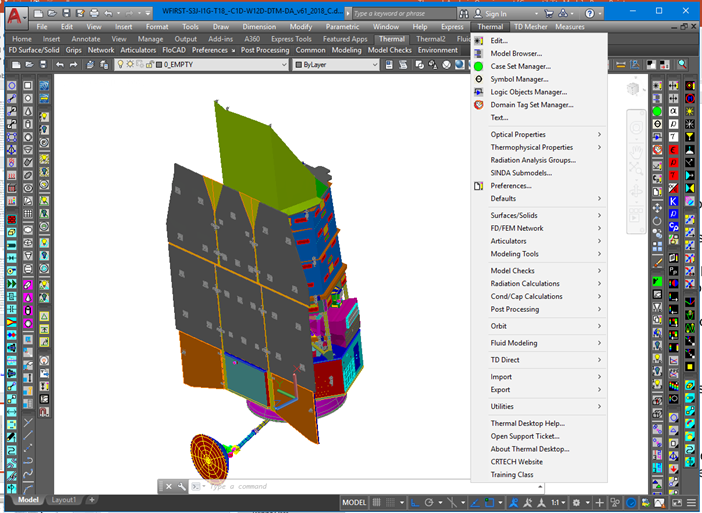Click the green Case Set Manager icon in right toolbar
Viewport: 702px width, 513px height.
pos(657,111)
